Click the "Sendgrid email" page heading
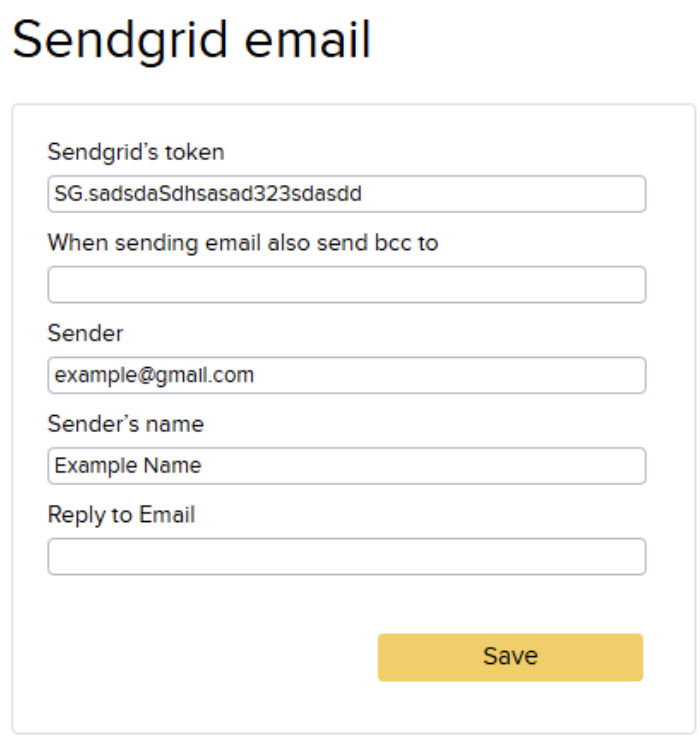The width and height of the screenshot is (700, 740). 191,42
